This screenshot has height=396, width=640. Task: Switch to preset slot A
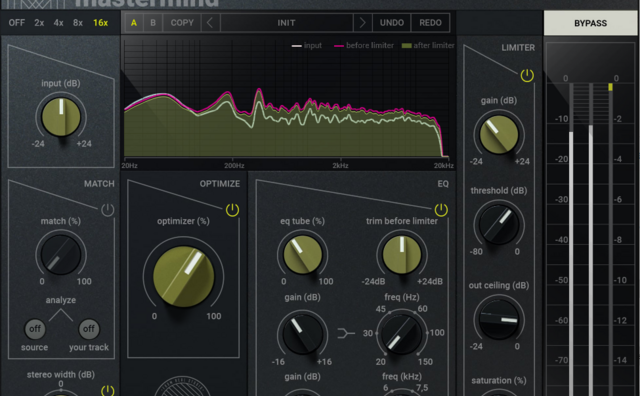click(133, 23)
